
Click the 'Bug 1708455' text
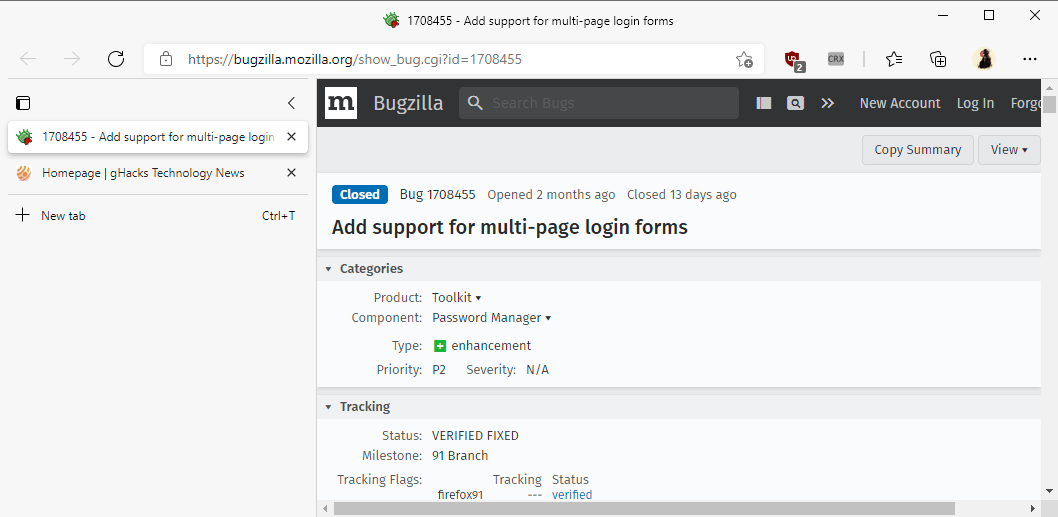(437, 194)
